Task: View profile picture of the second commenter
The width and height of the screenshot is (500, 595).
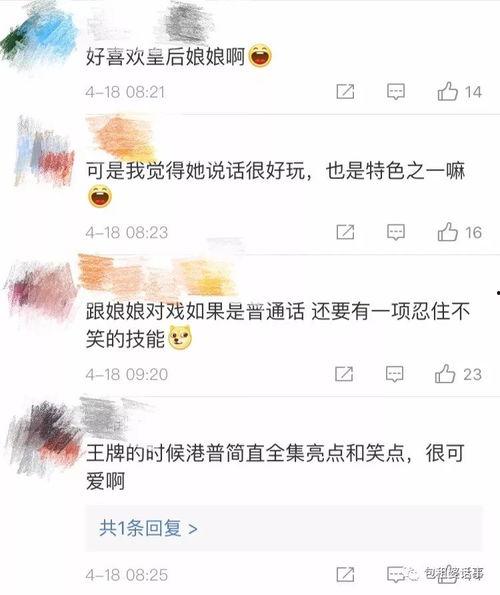Action: coord(44,152)
